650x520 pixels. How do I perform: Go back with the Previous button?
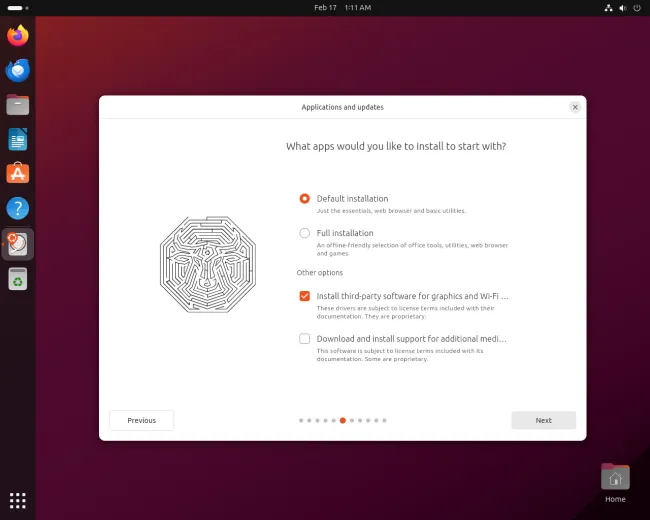141,420
